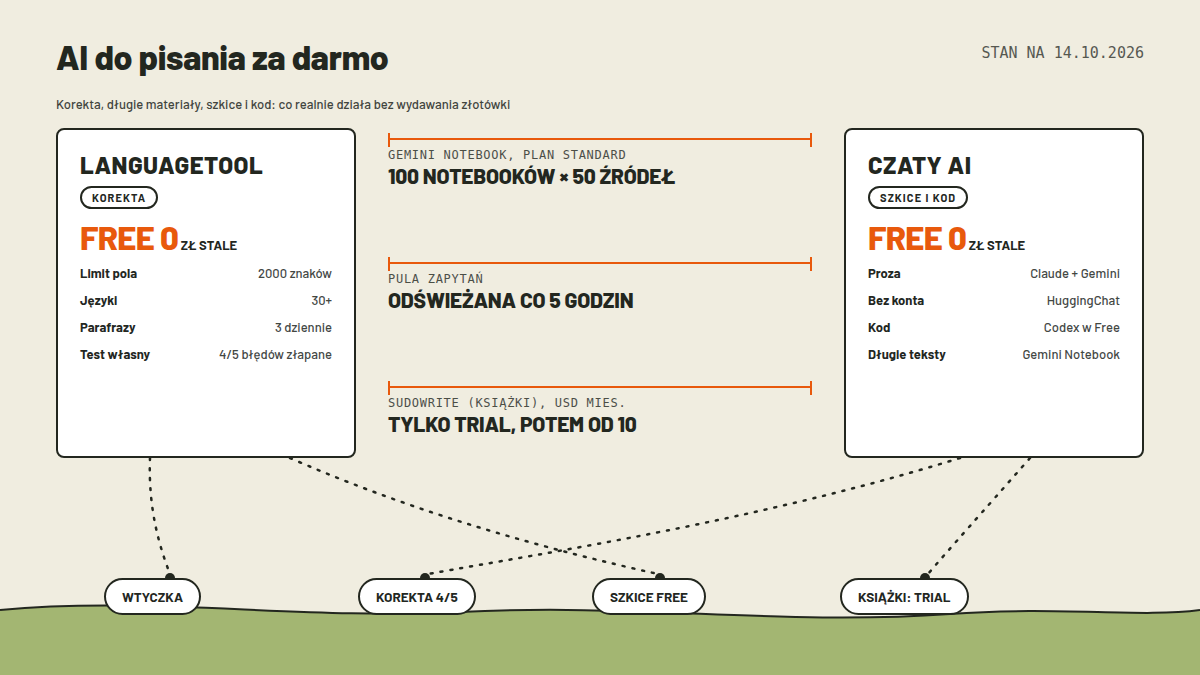The image size is (1200, 675).
Task: Click the "Bez konta" row label
Action: point(896,300)
